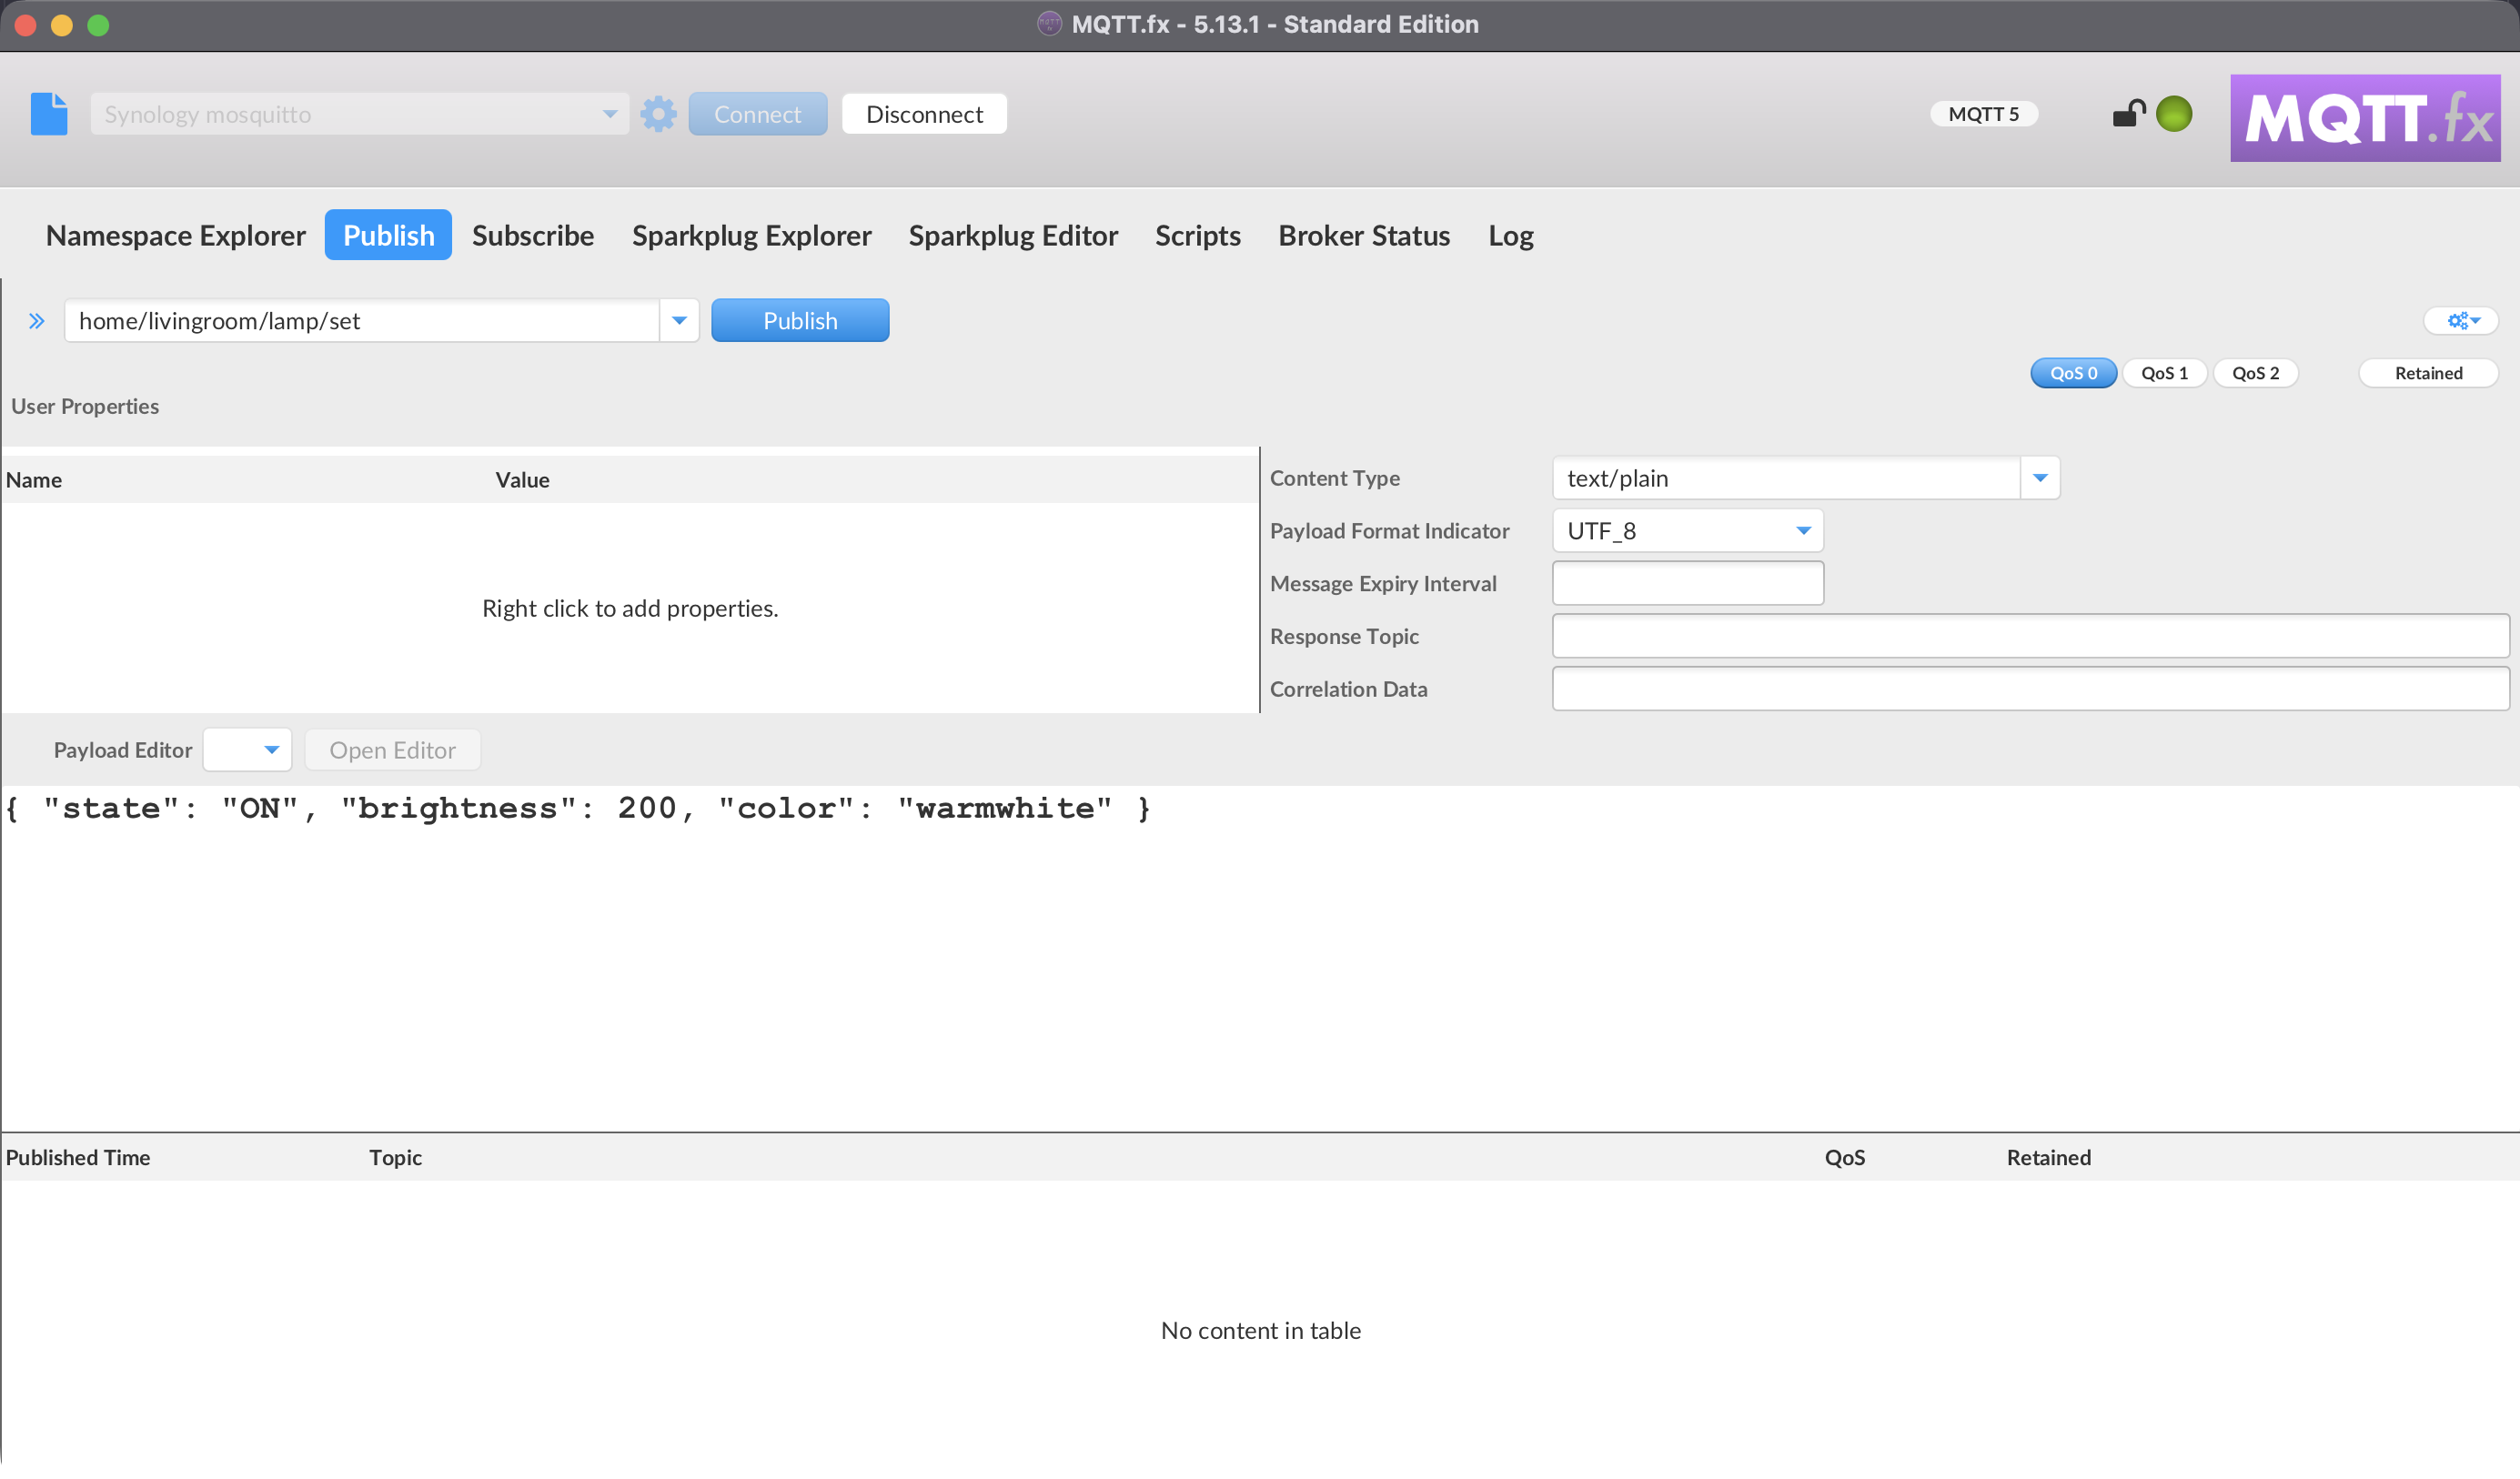Switch to Namespace Explorer tab
This screenshot has width=2520, height=1479.
point(175,236)
